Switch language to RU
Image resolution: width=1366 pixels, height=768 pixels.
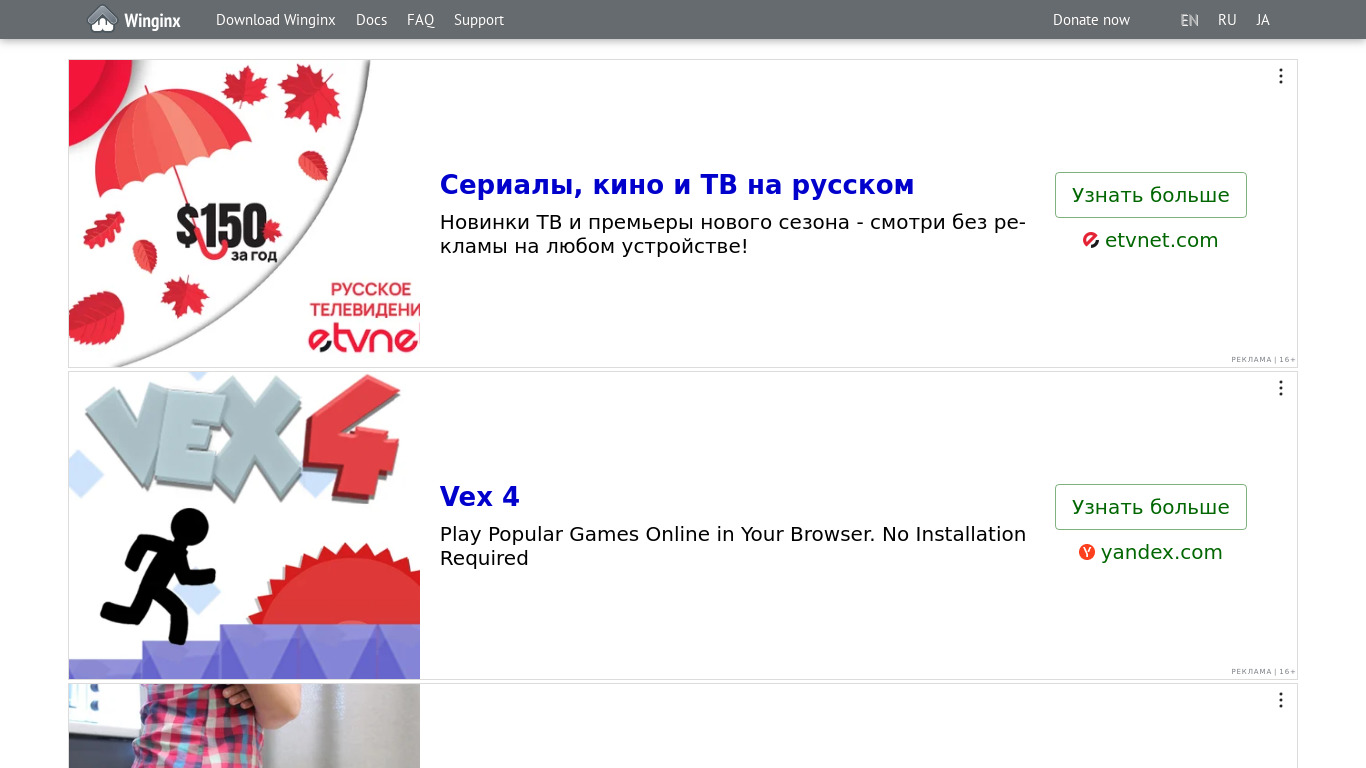point(1227,20)
